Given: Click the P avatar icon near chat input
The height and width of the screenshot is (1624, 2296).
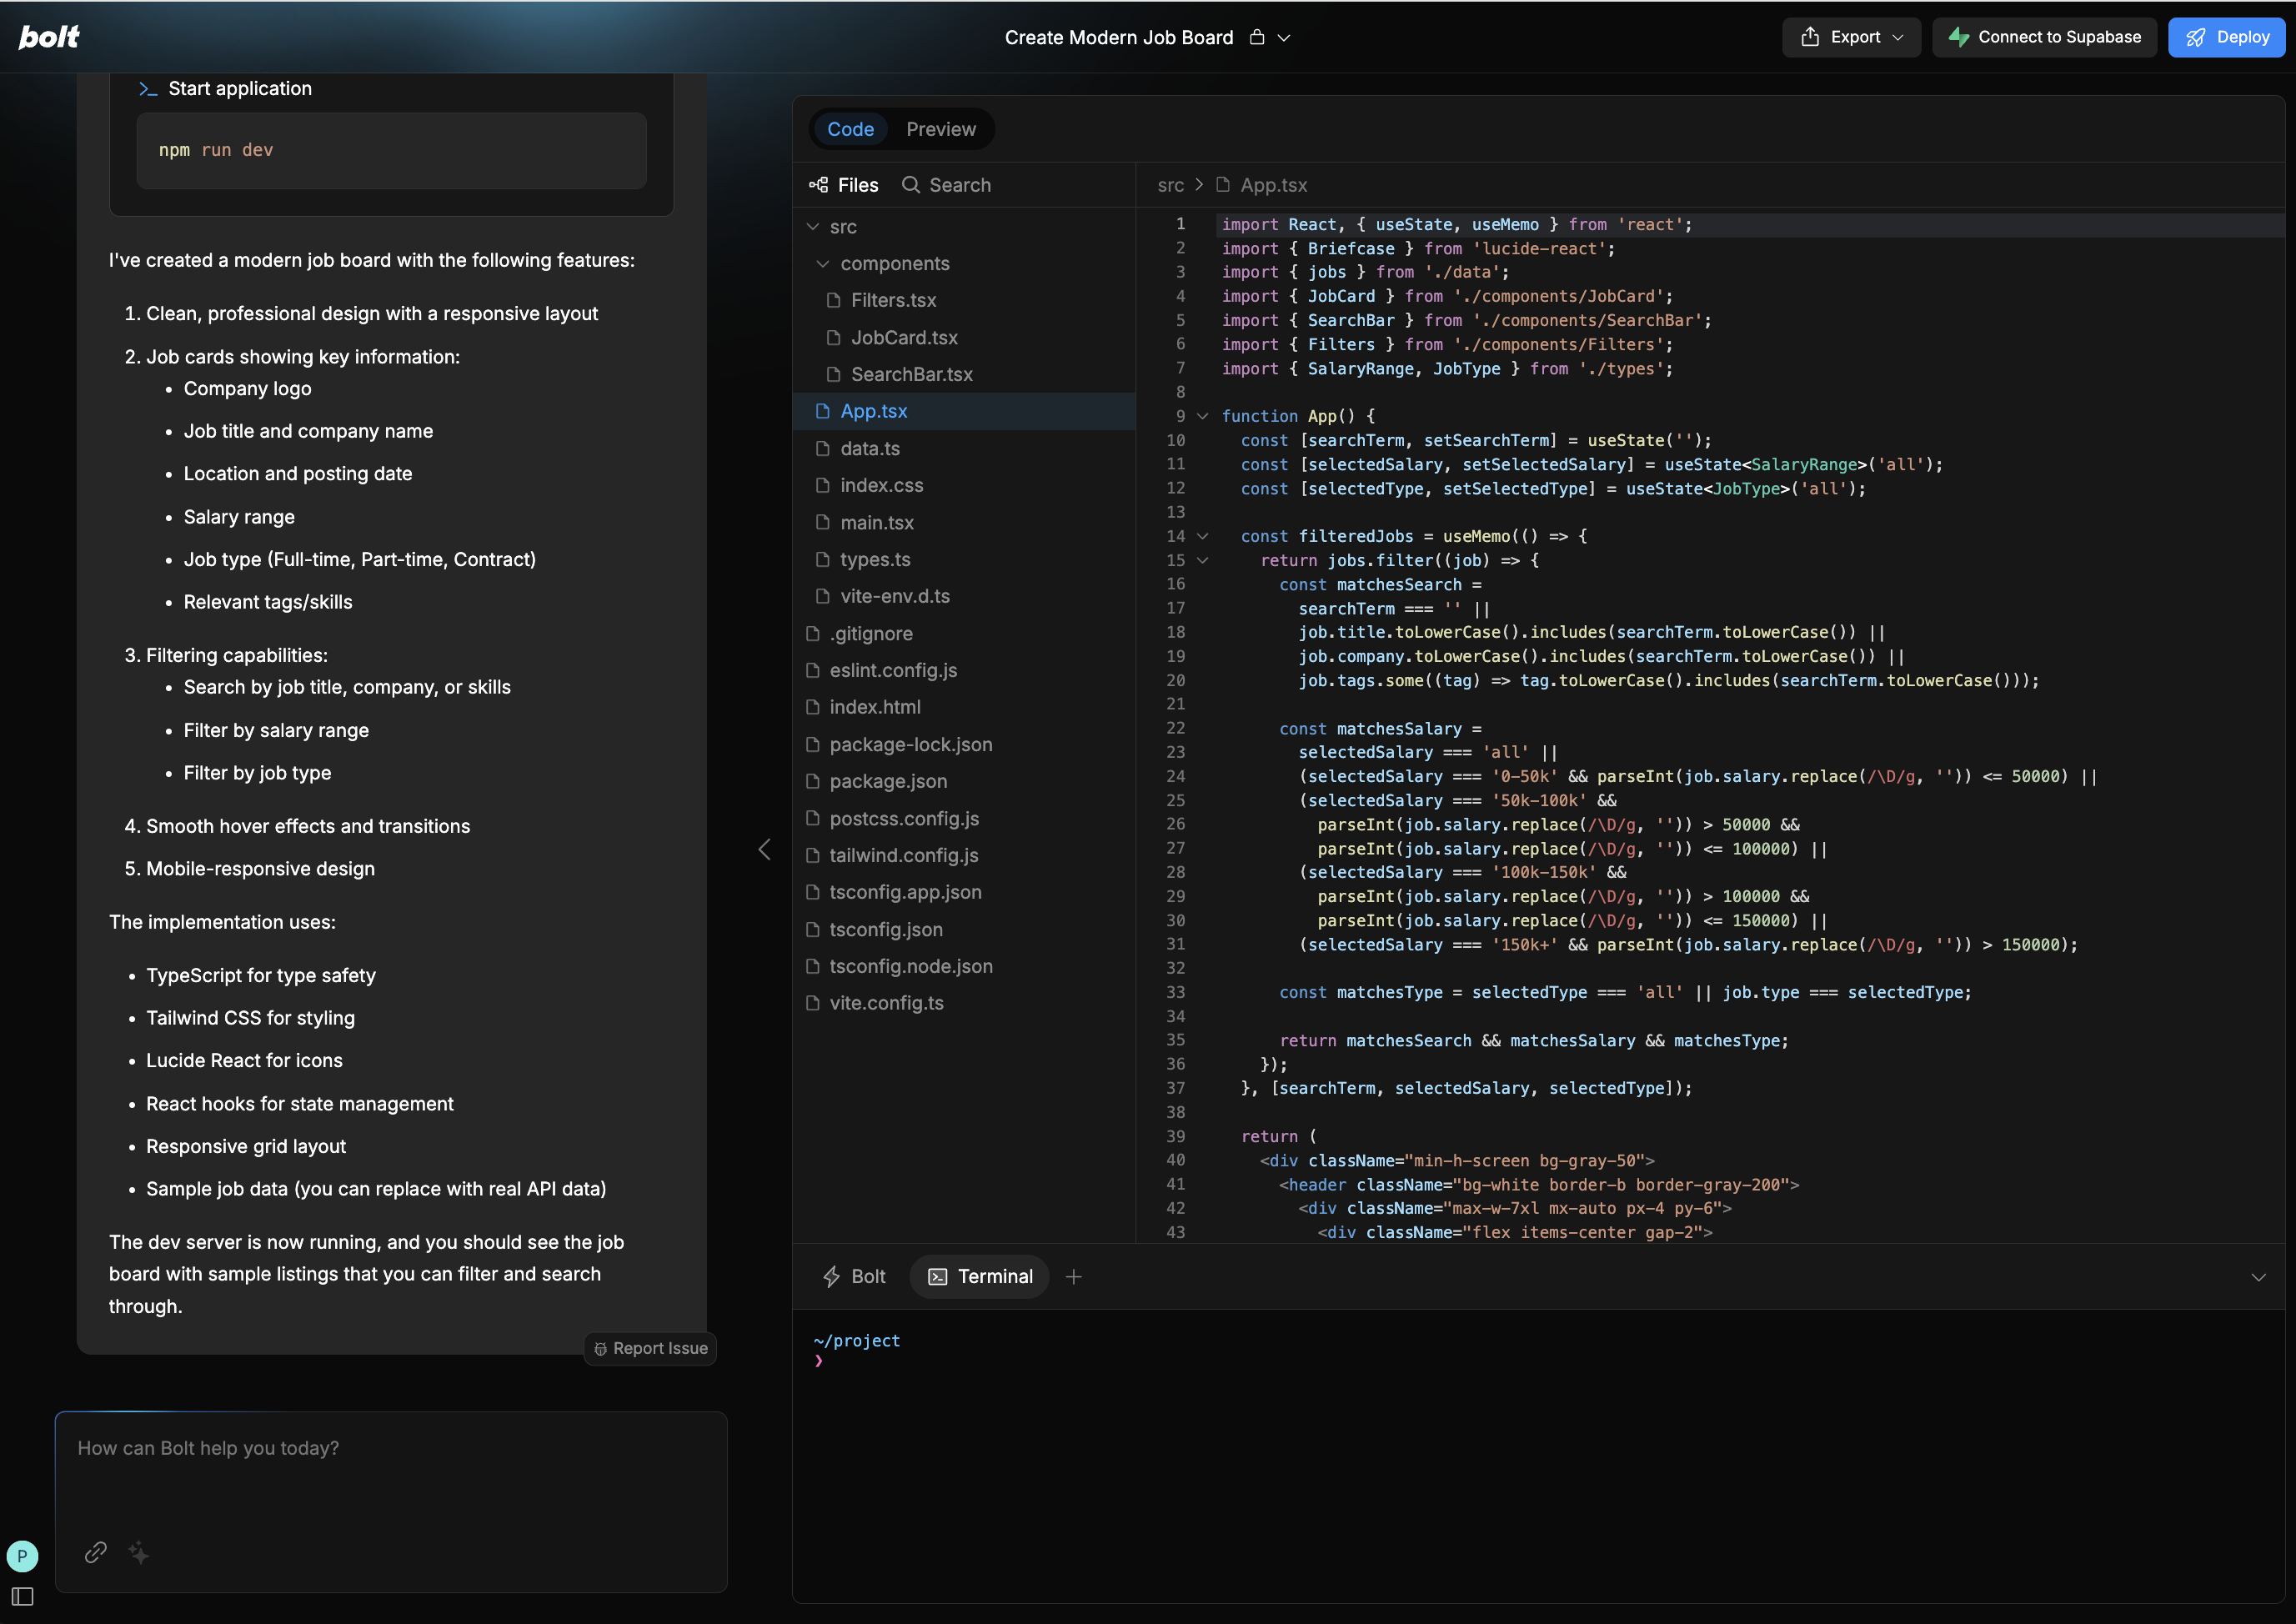Looking at the screenshot, I should click(x=22, y=1556).
